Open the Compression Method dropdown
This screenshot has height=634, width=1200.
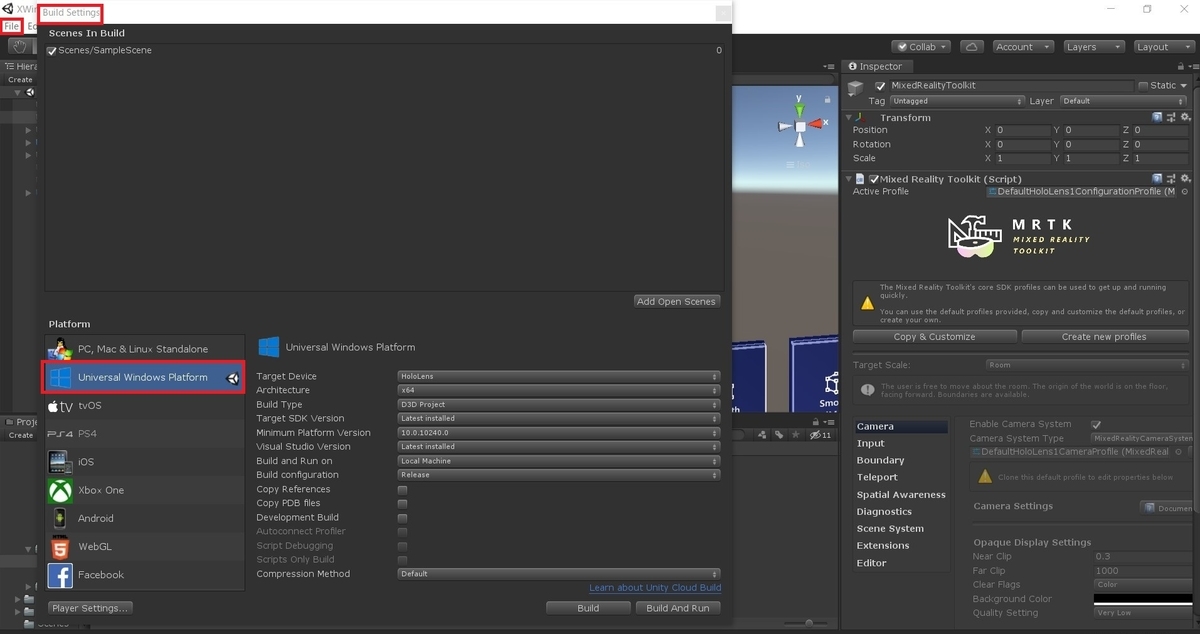pyautogui.click(x=559, y=574)
